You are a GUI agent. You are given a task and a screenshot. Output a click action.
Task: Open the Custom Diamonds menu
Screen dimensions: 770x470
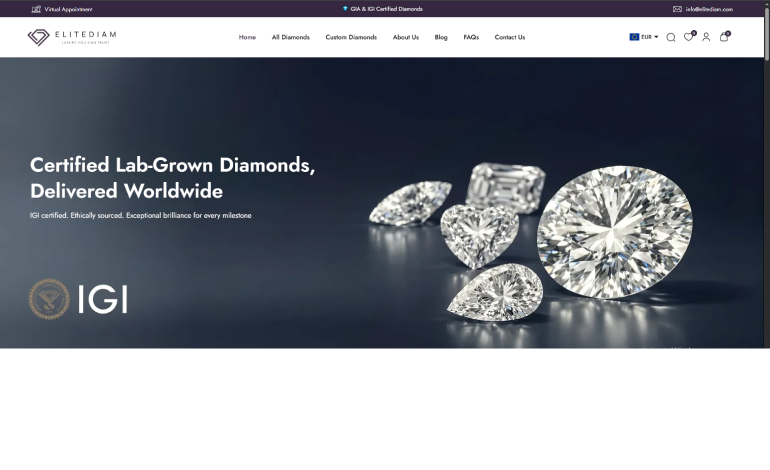[351, 37]
